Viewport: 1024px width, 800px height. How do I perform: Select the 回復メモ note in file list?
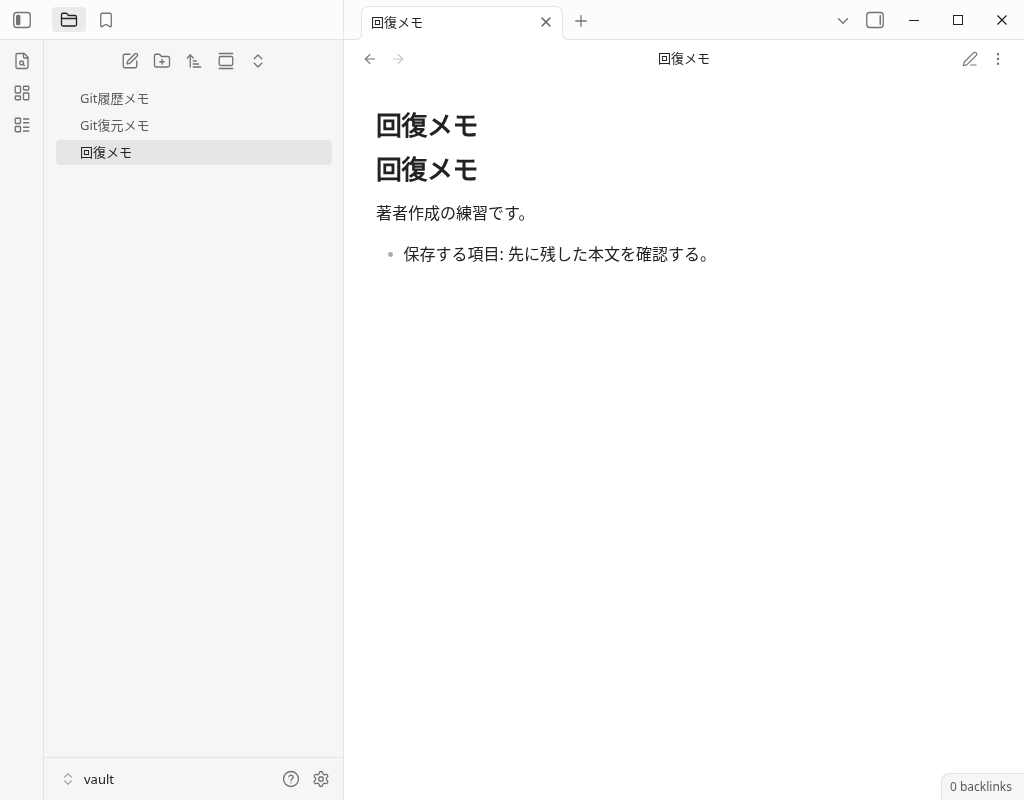194,152
